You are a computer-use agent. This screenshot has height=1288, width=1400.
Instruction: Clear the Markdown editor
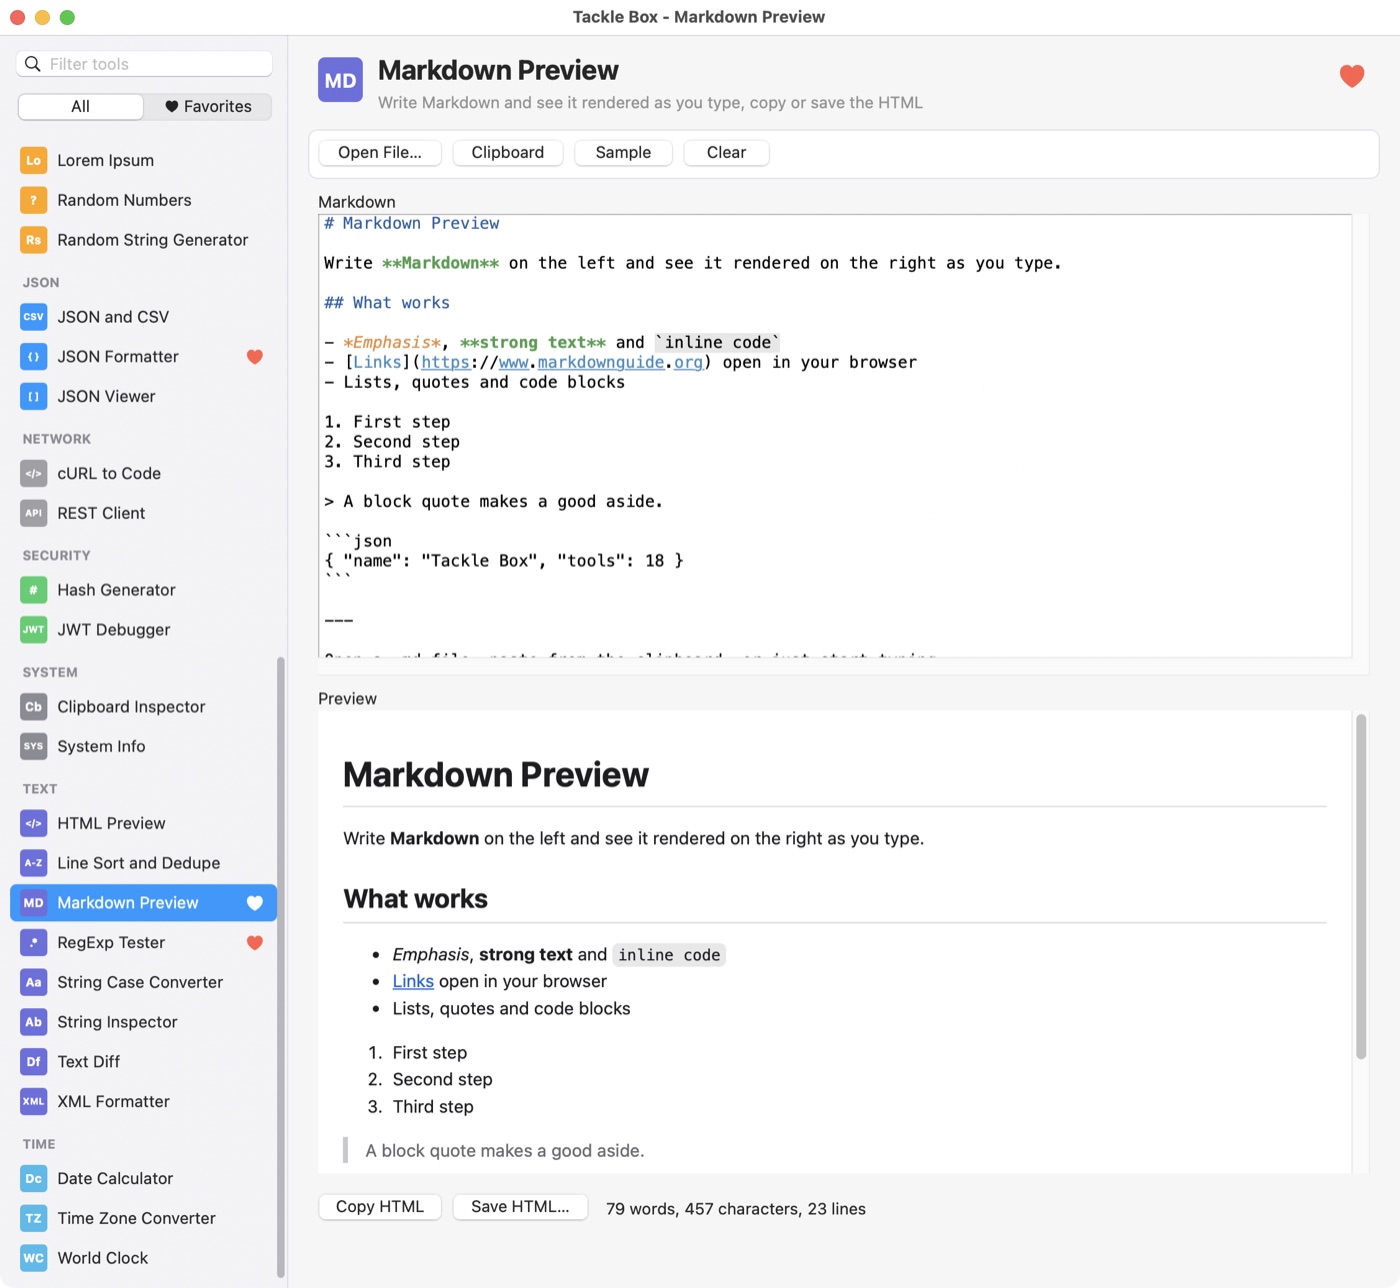726,153
